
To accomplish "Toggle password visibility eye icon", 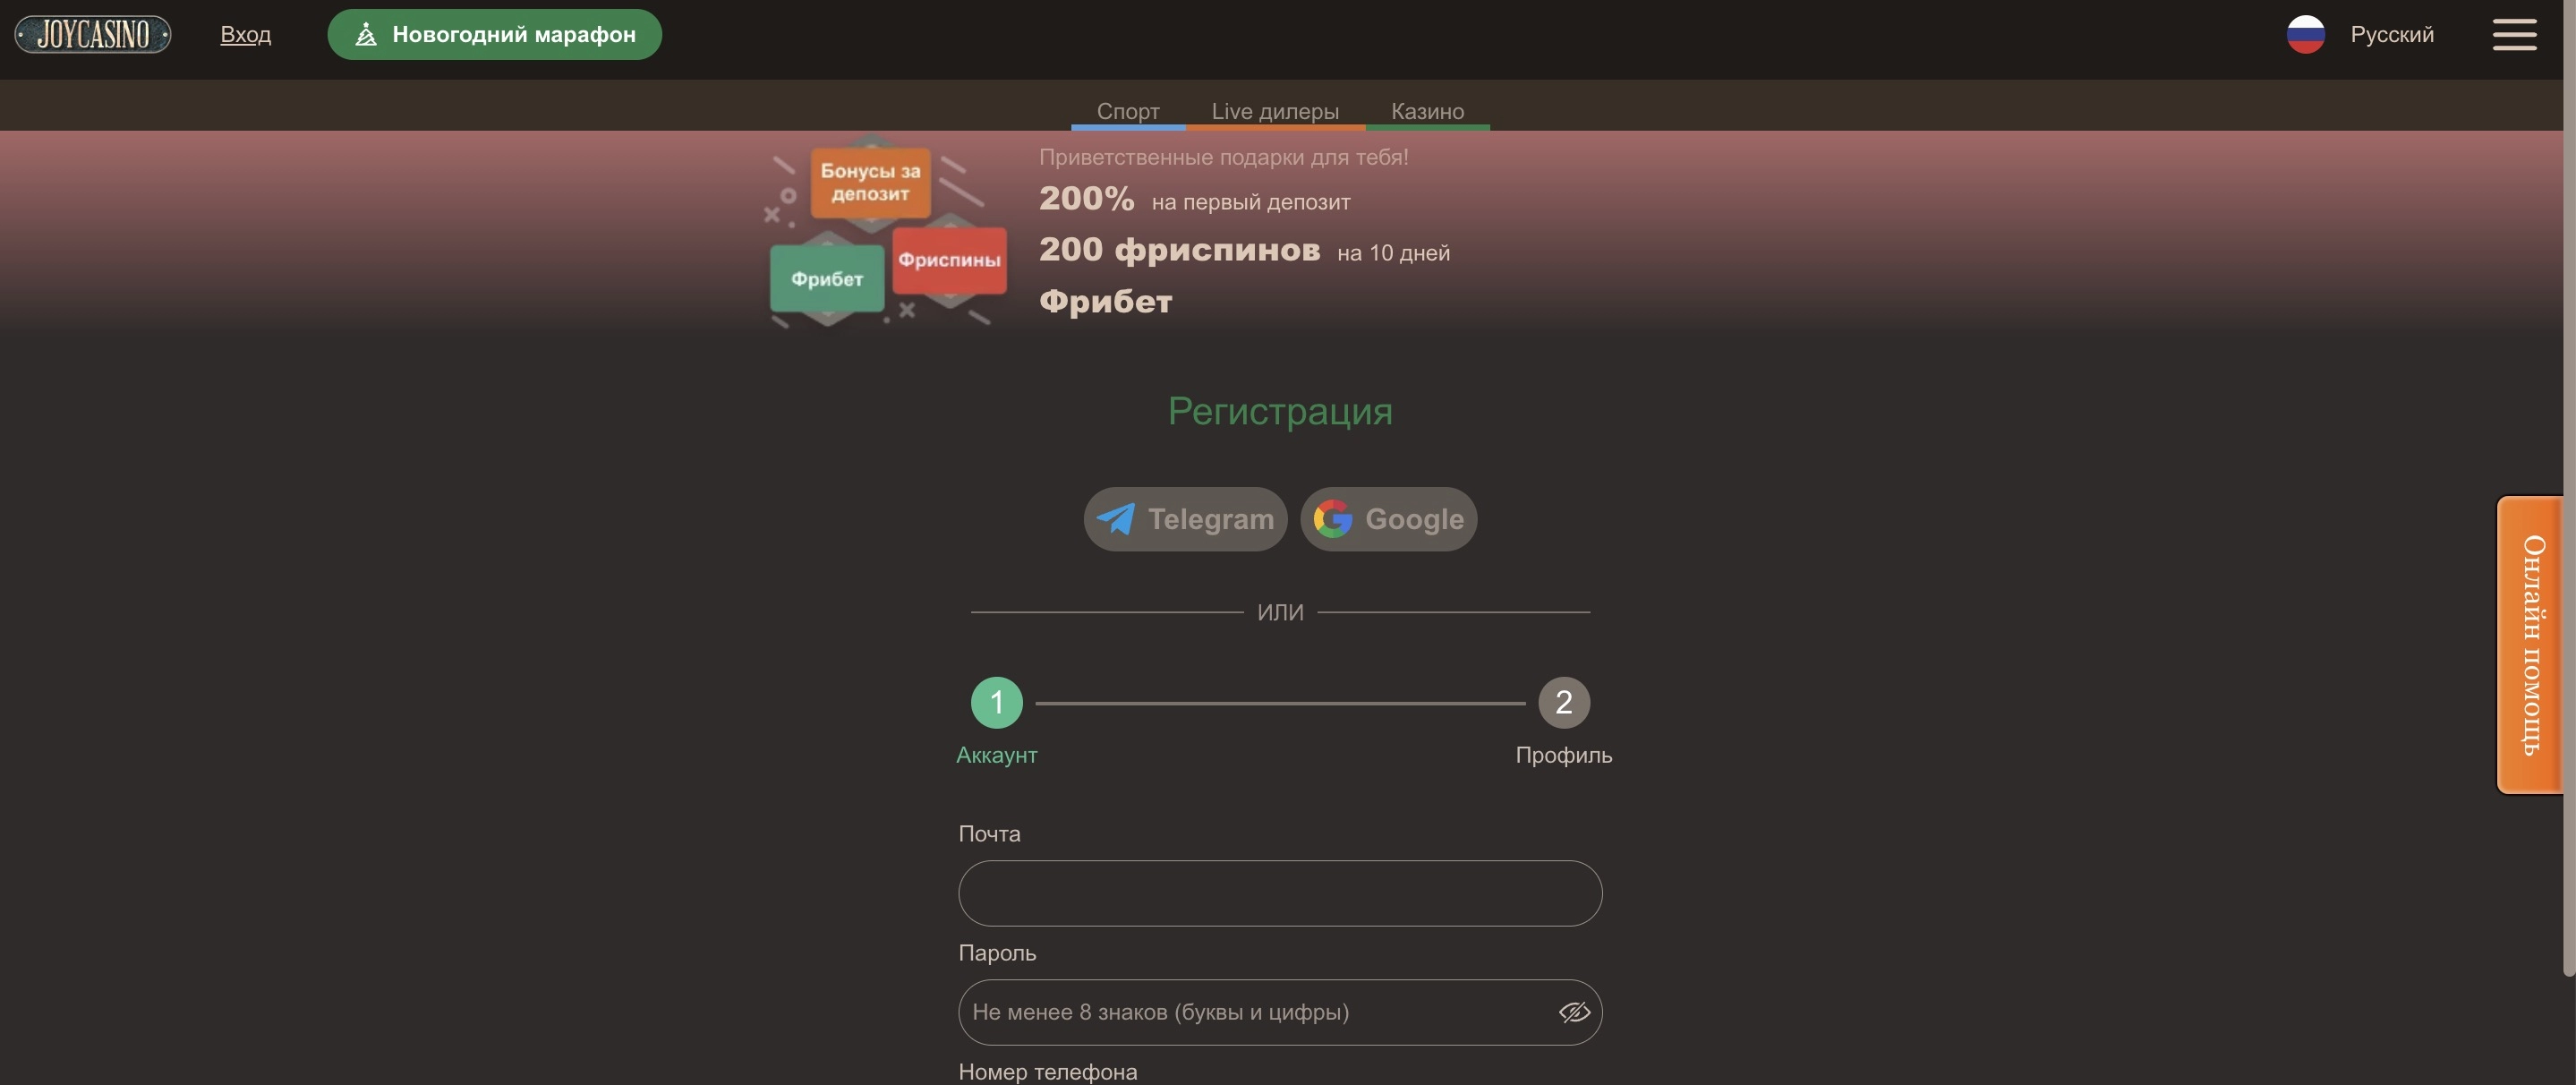I will [x=1574, y=1012].
